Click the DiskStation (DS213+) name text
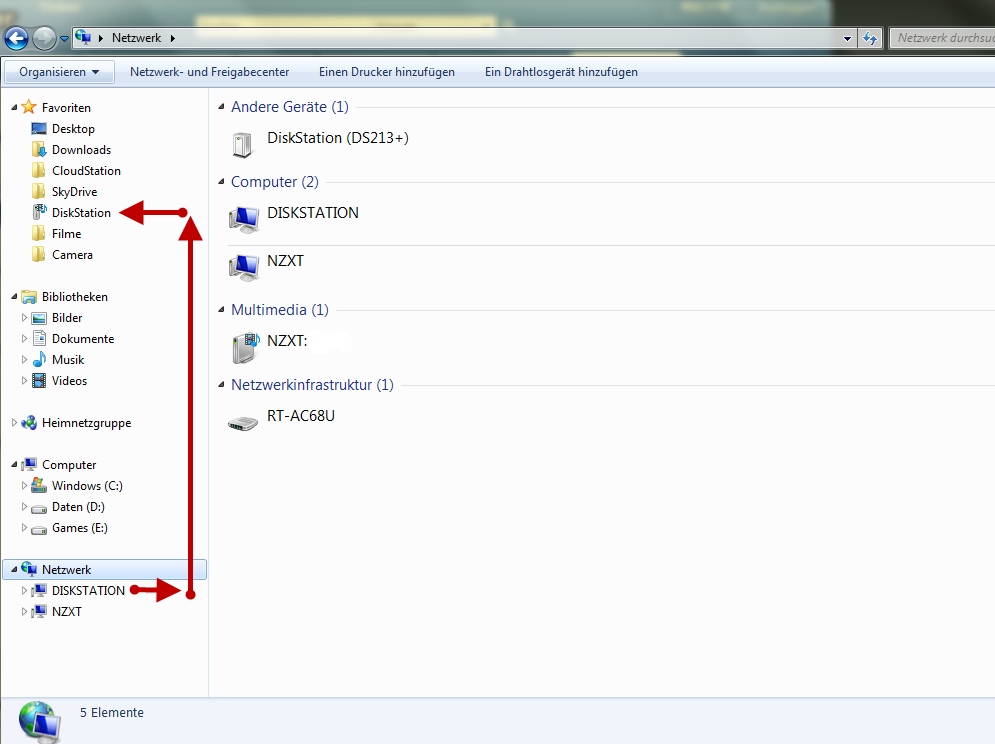Viewport: 995px width, 744px height. click(x=338, y=138)
